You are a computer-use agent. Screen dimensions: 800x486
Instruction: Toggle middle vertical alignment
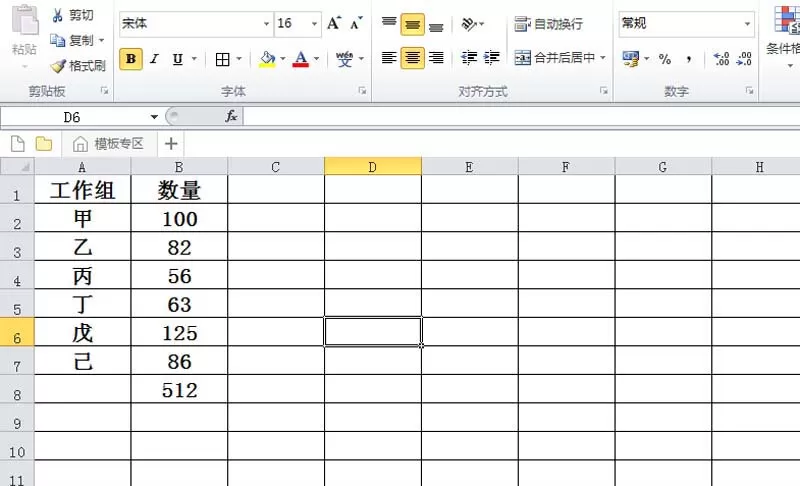tap(412, 24)
